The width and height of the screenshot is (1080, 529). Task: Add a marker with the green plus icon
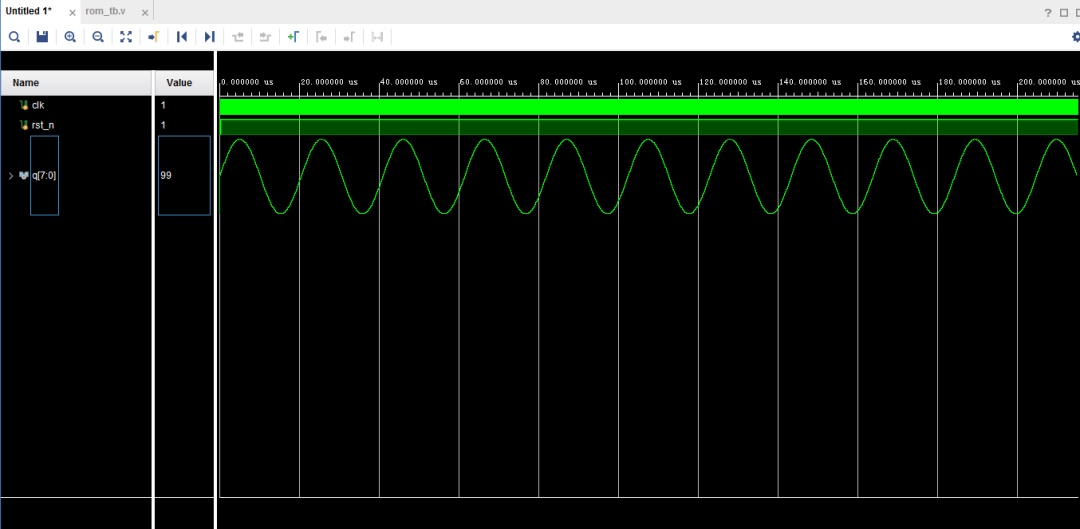pos(293,37)
